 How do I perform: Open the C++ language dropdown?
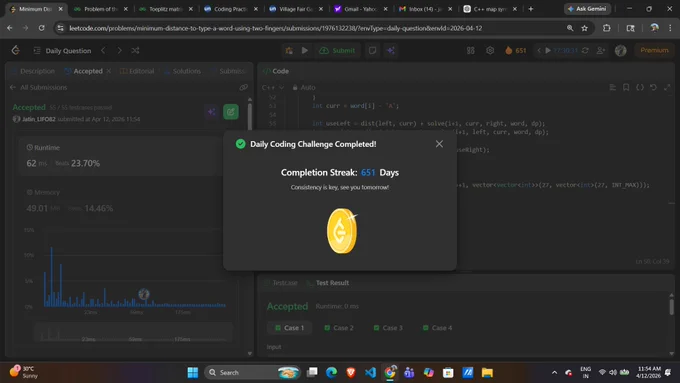[272, 87]
